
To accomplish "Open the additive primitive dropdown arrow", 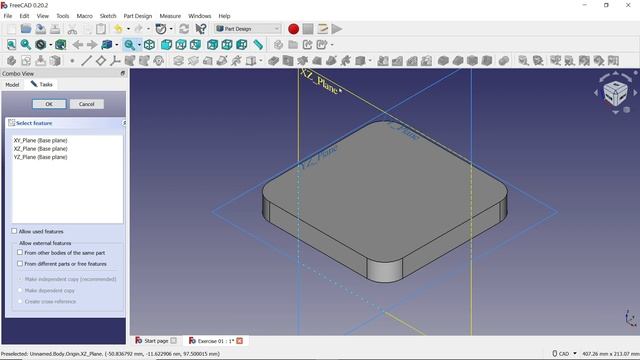I will 261,61.
